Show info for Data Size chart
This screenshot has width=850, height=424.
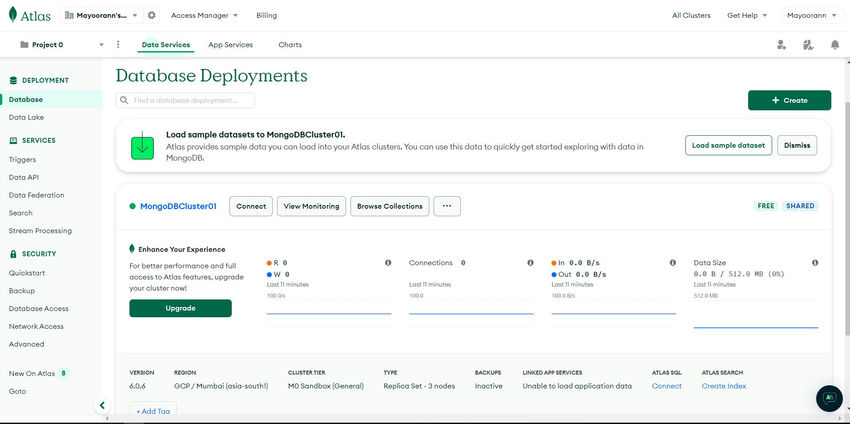click(815, 262)
